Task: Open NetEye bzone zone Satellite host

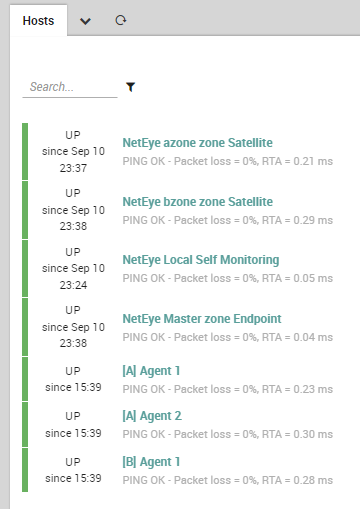Action: (197, 202)
